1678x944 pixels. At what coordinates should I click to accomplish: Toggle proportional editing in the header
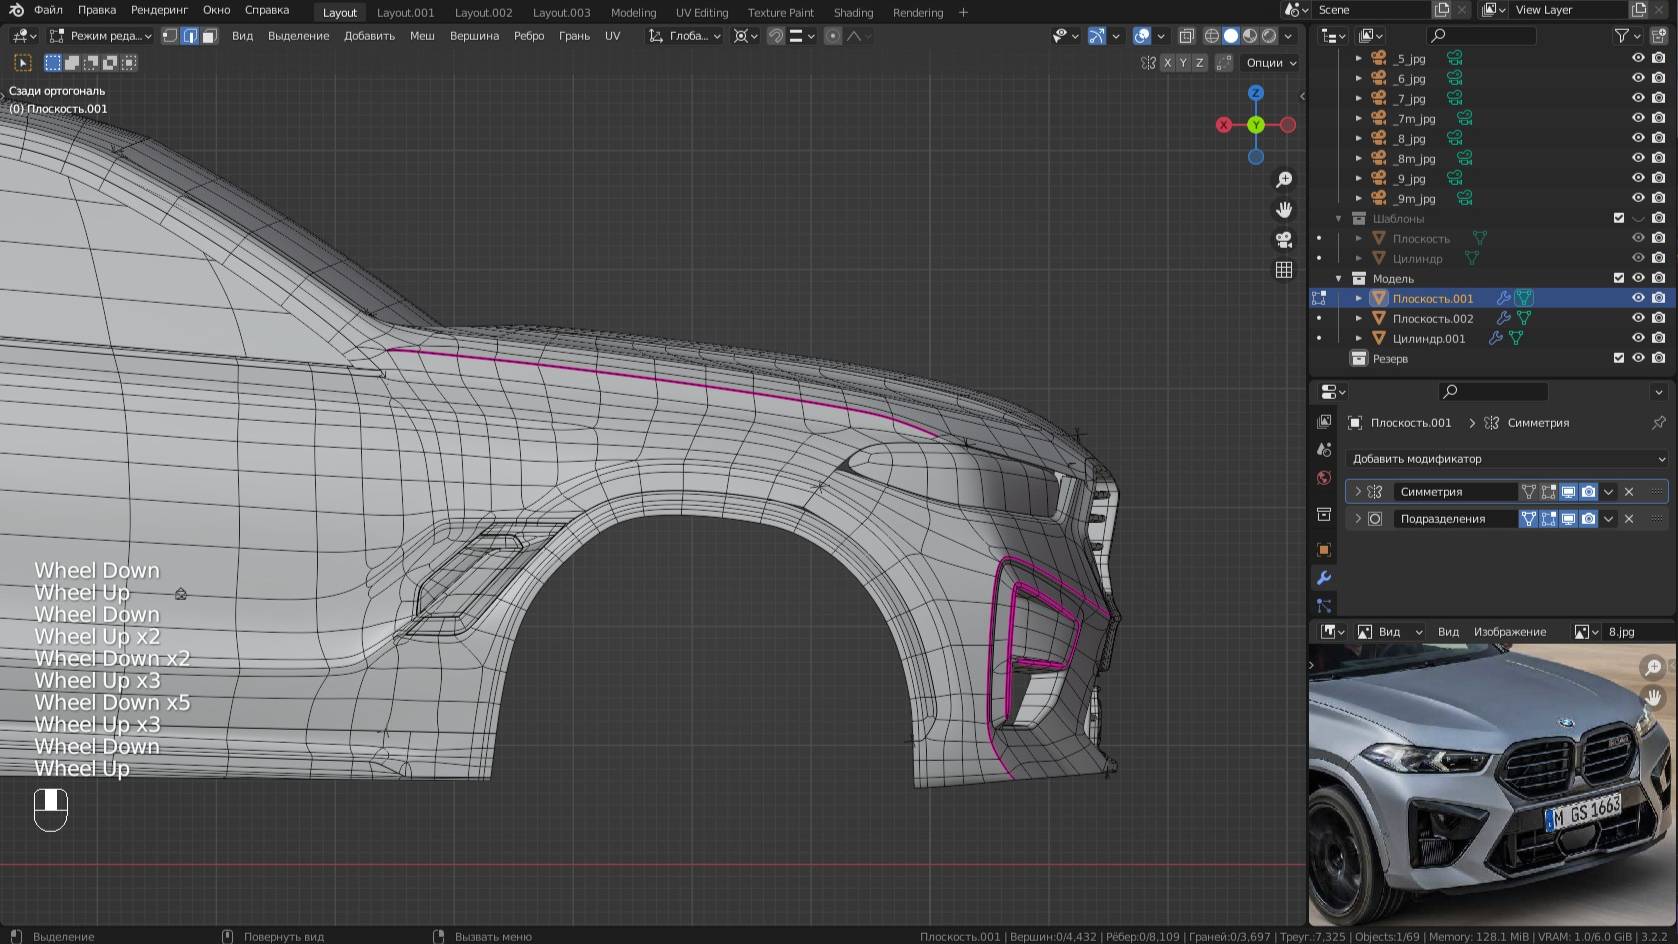click(833, 36)
